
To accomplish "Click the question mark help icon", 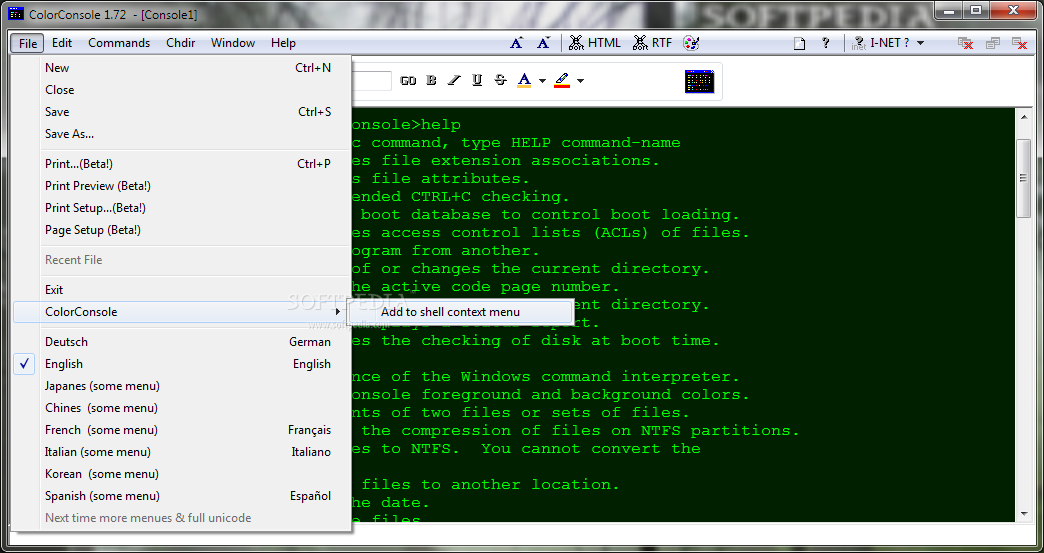I will coord(826,43).
